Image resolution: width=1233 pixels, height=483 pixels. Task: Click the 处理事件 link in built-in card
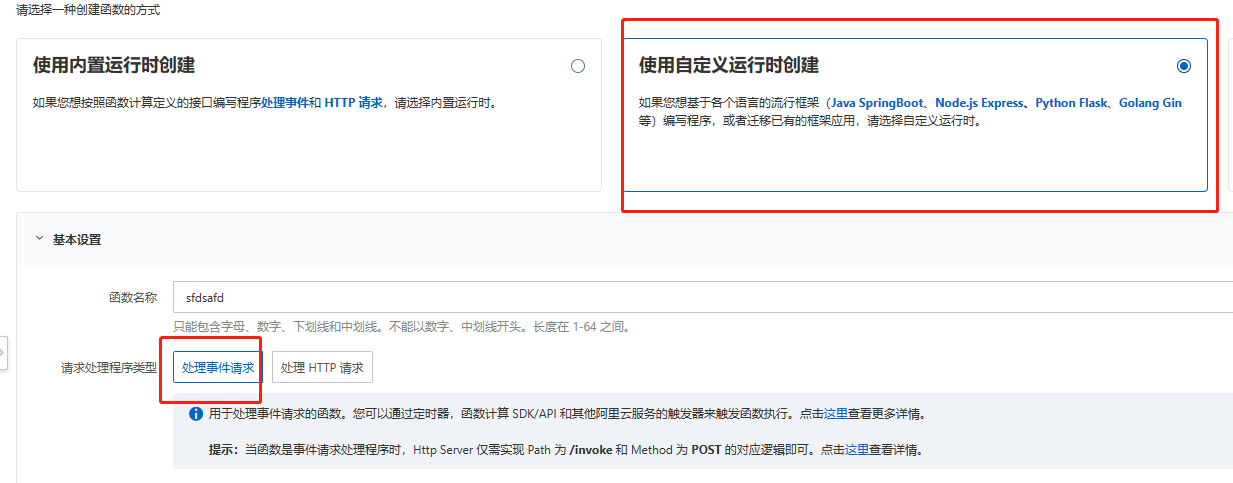coord(284,102)
